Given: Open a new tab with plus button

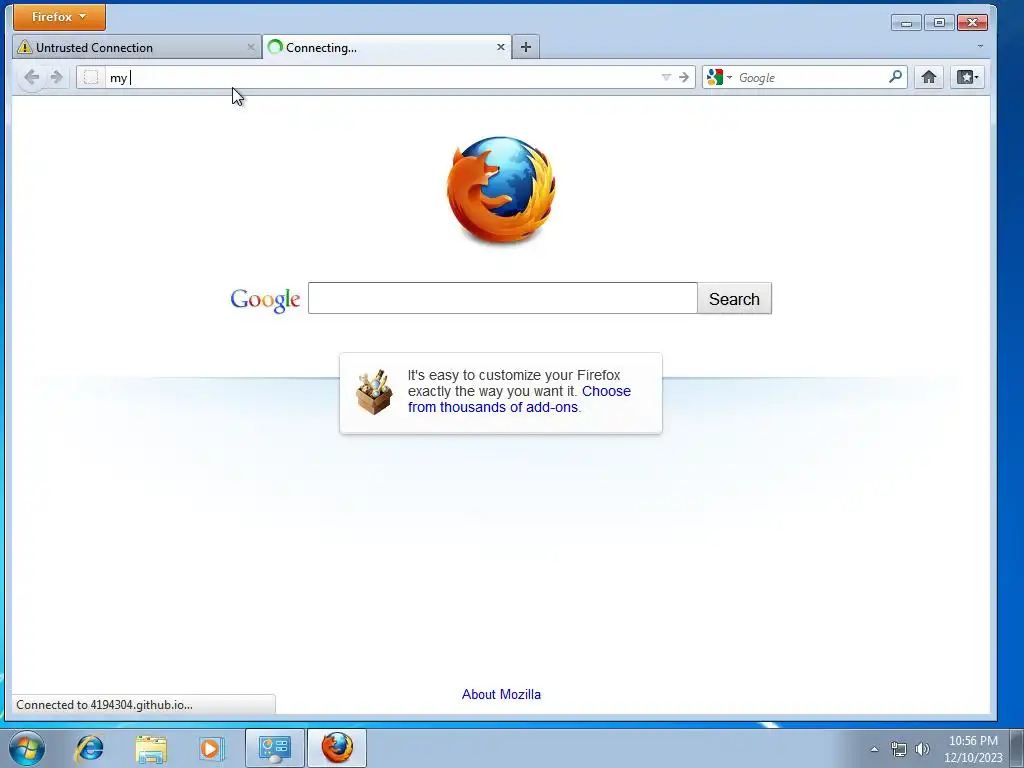Looking at the screenshot, I should click(526, 47).
